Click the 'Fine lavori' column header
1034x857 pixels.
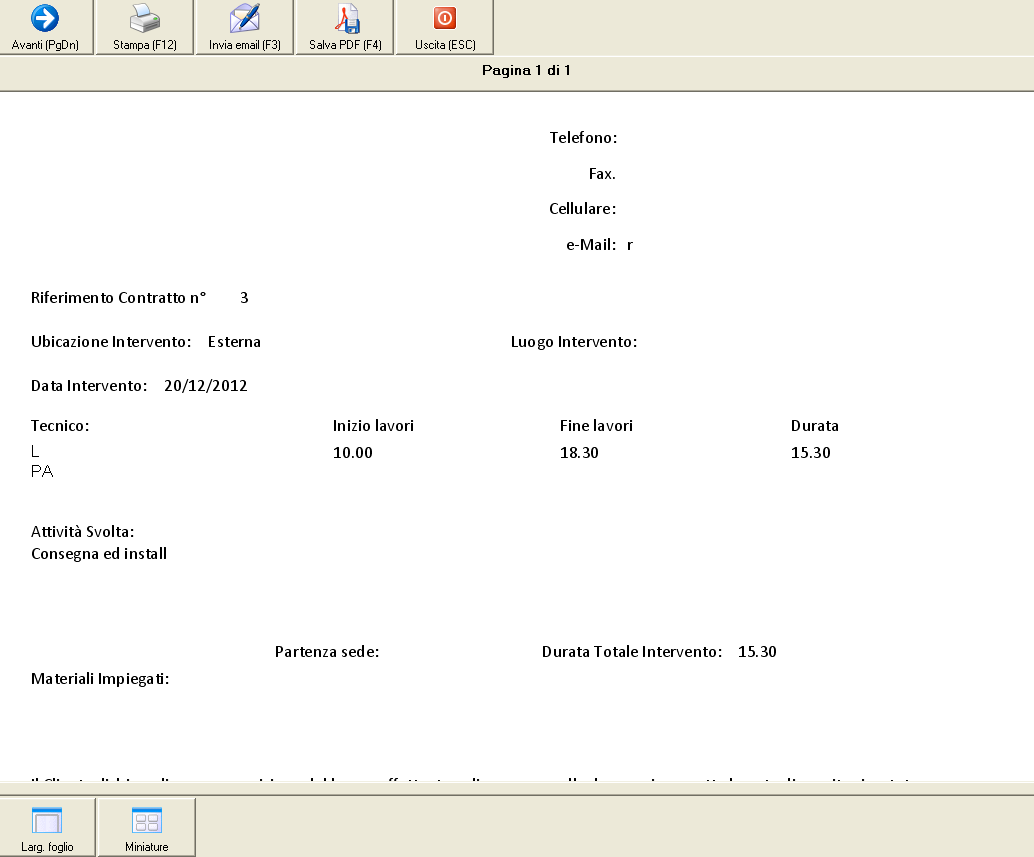[x=596, y=426]
